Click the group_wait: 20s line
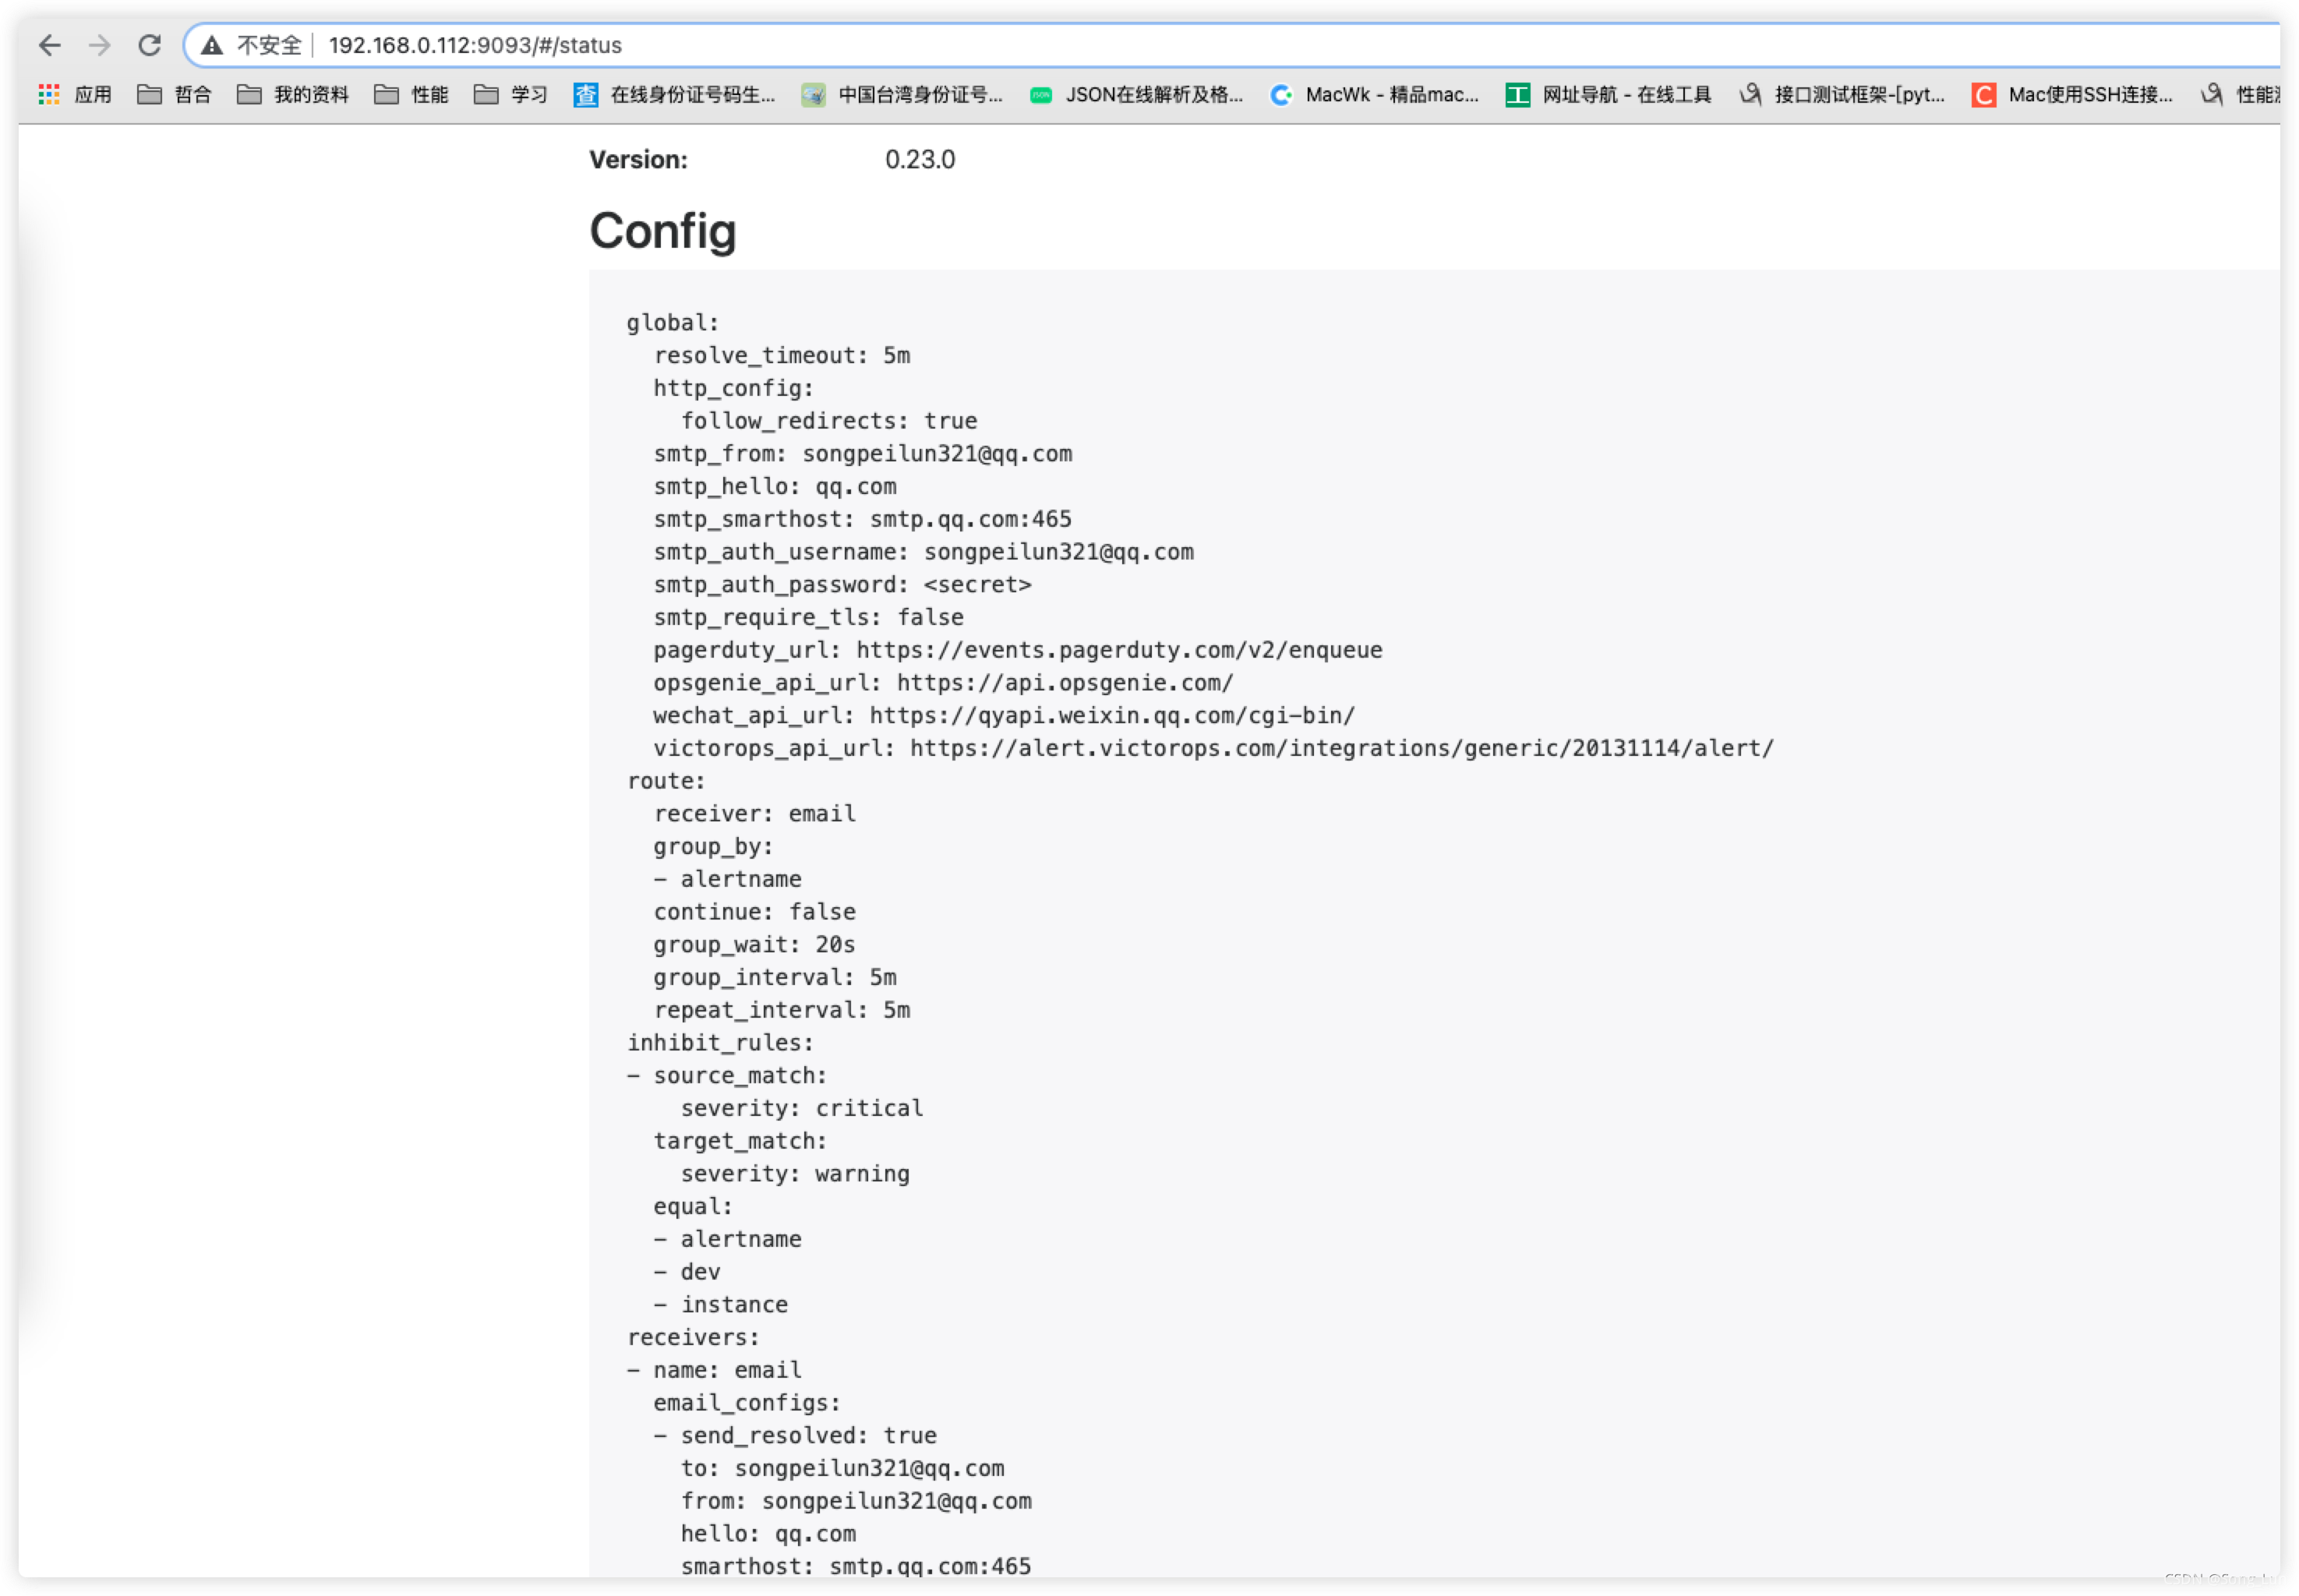Screen dimensions: 2299x1596 point(755,945)
